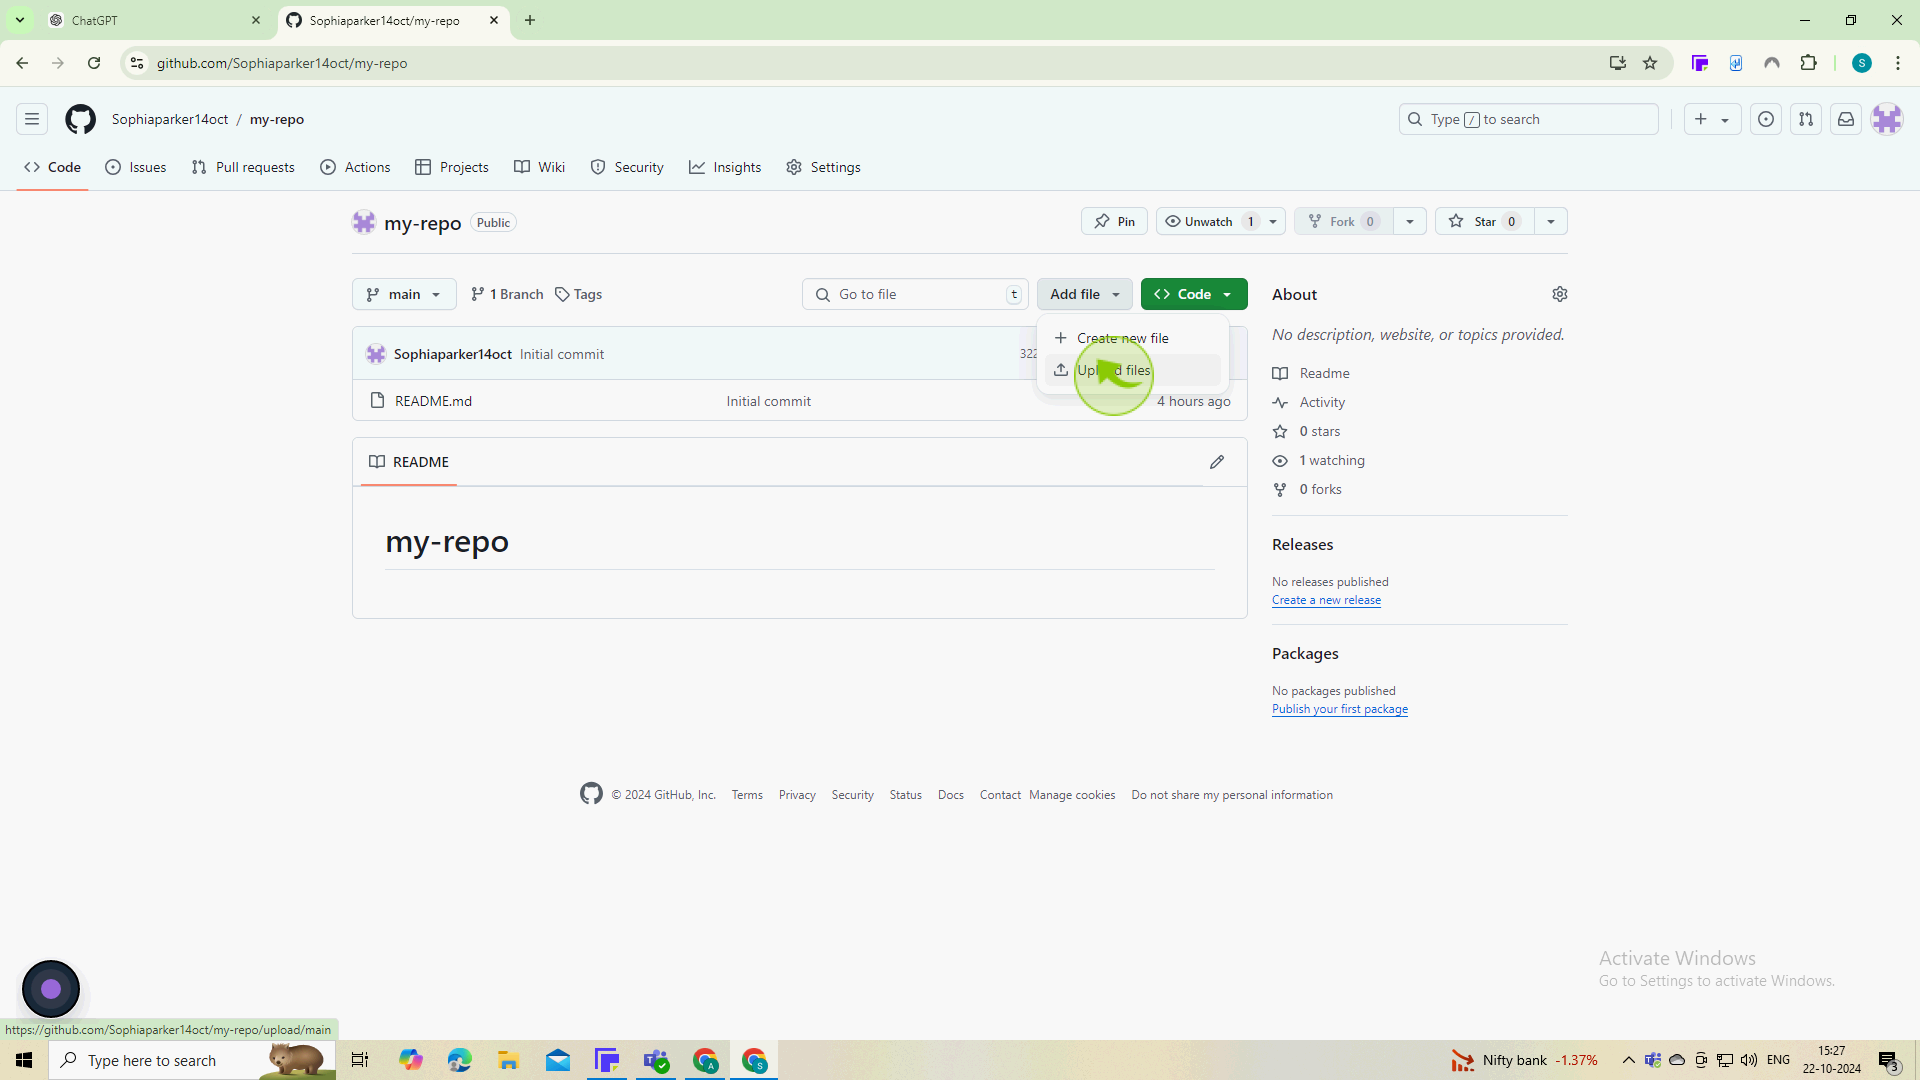The height and width of the screenshot is (1080, 1920).
Task: View the 1 Branch list
Action: tap(507, 294)
